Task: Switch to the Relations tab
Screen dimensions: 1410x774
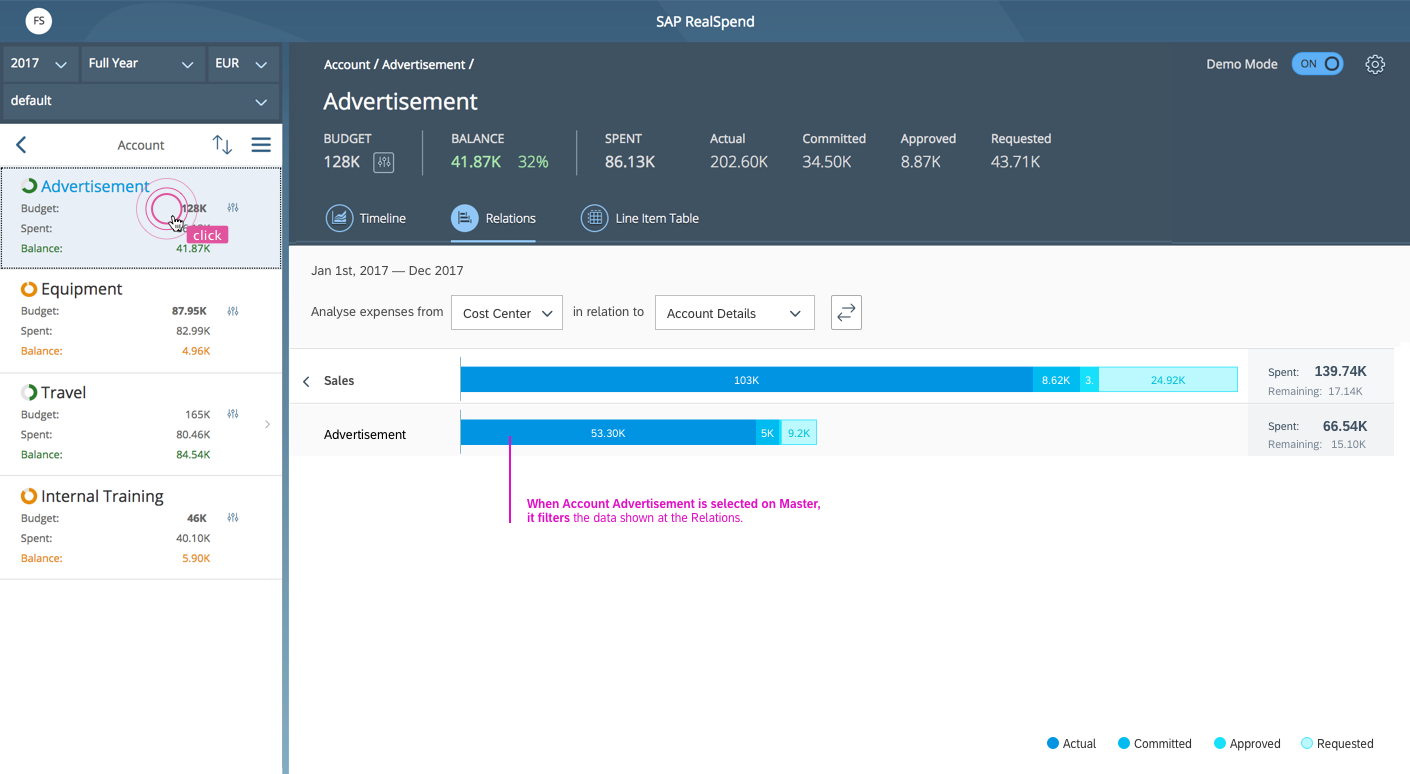Action: [493, 218]
